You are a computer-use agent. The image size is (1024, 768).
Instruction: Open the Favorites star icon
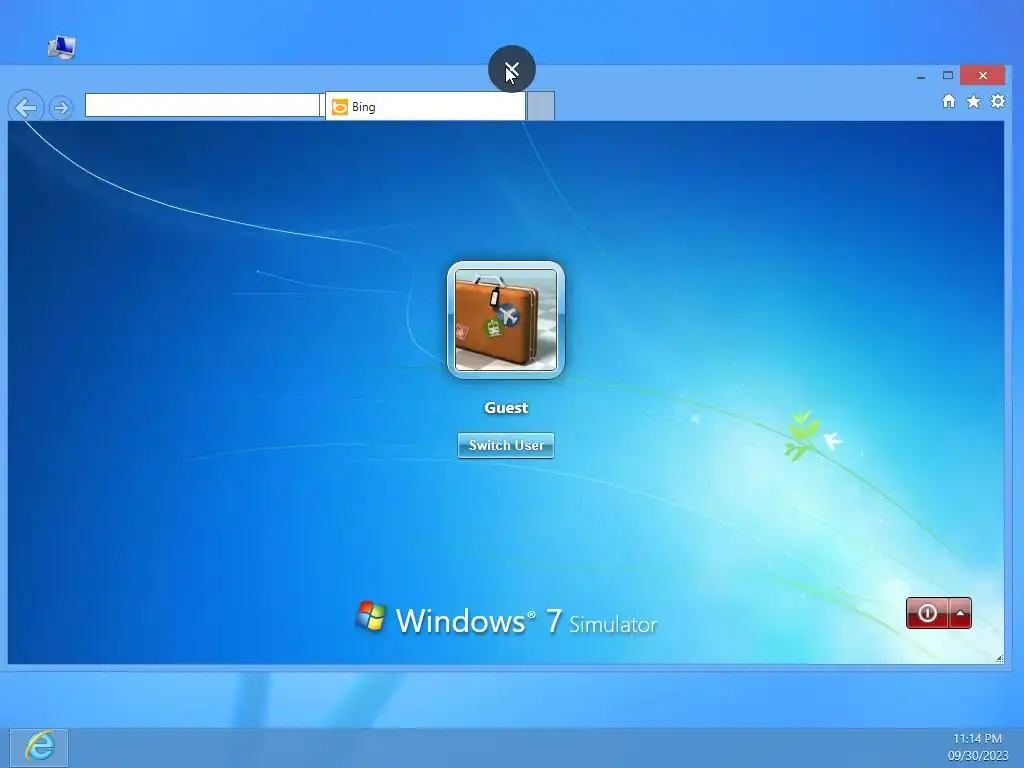973,101
